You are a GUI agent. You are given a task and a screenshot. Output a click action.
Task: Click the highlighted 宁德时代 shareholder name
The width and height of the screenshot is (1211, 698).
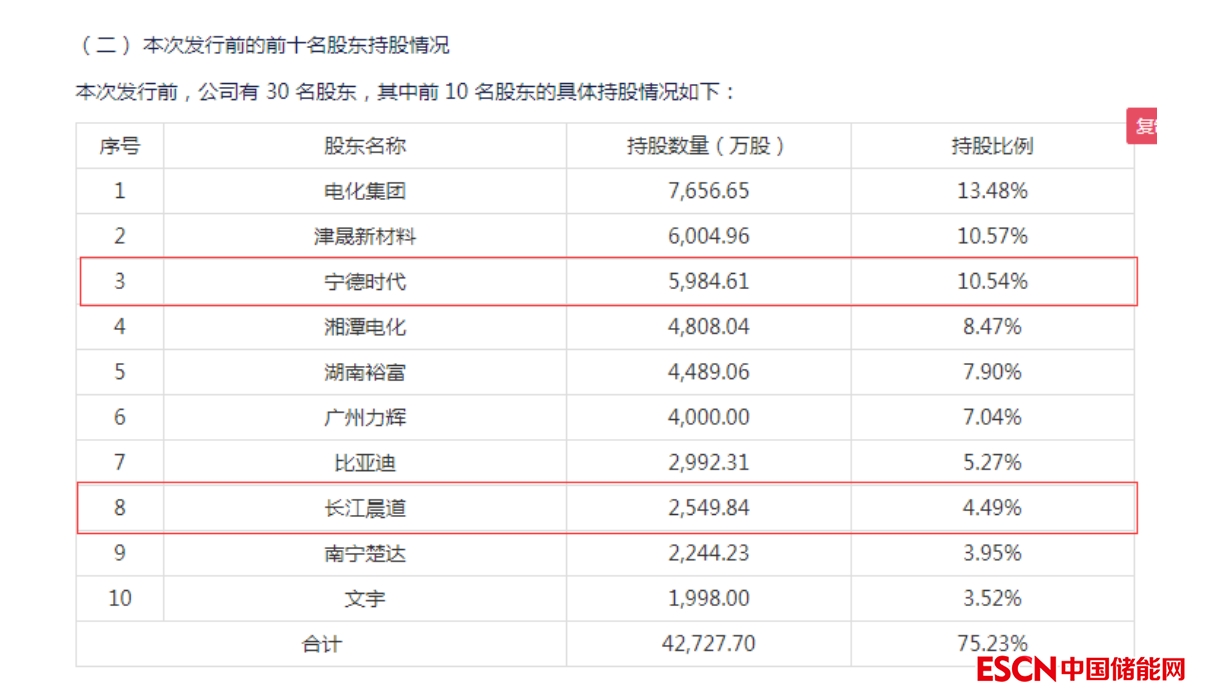tap(365, 282)
